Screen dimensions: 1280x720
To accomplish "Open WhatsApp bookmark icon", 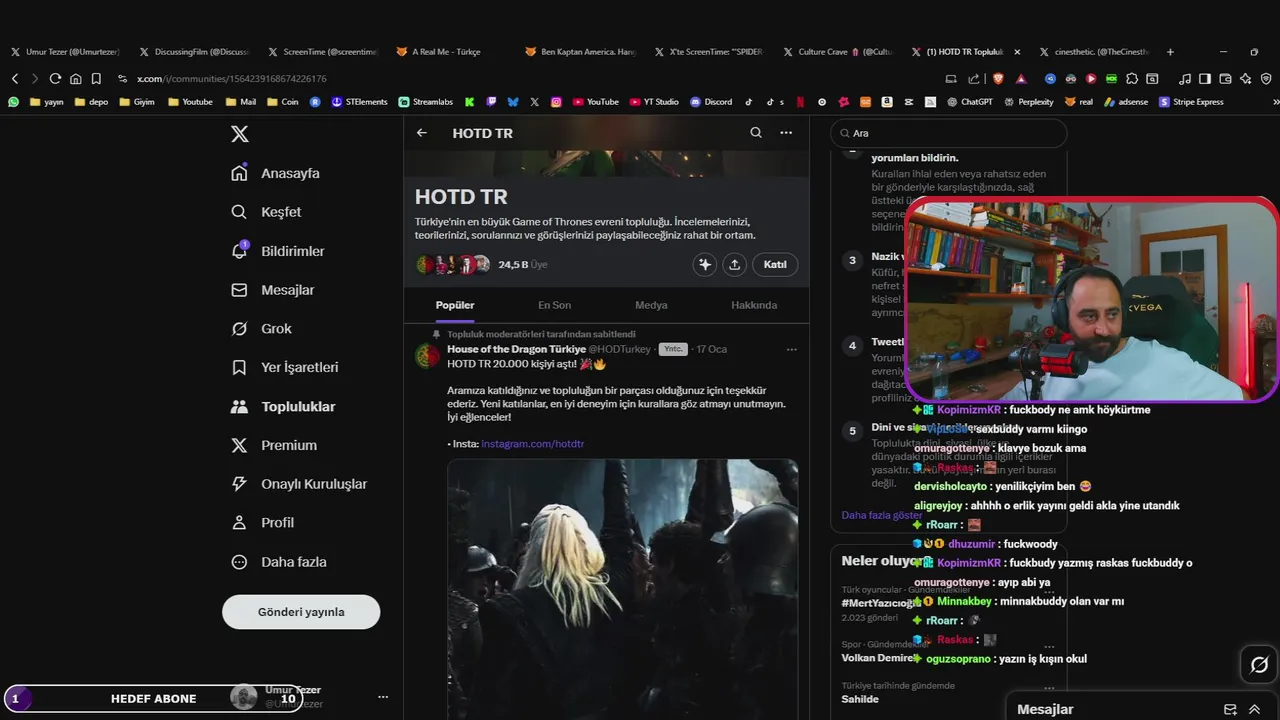I will pyautogui.click(x=13, y=101).
